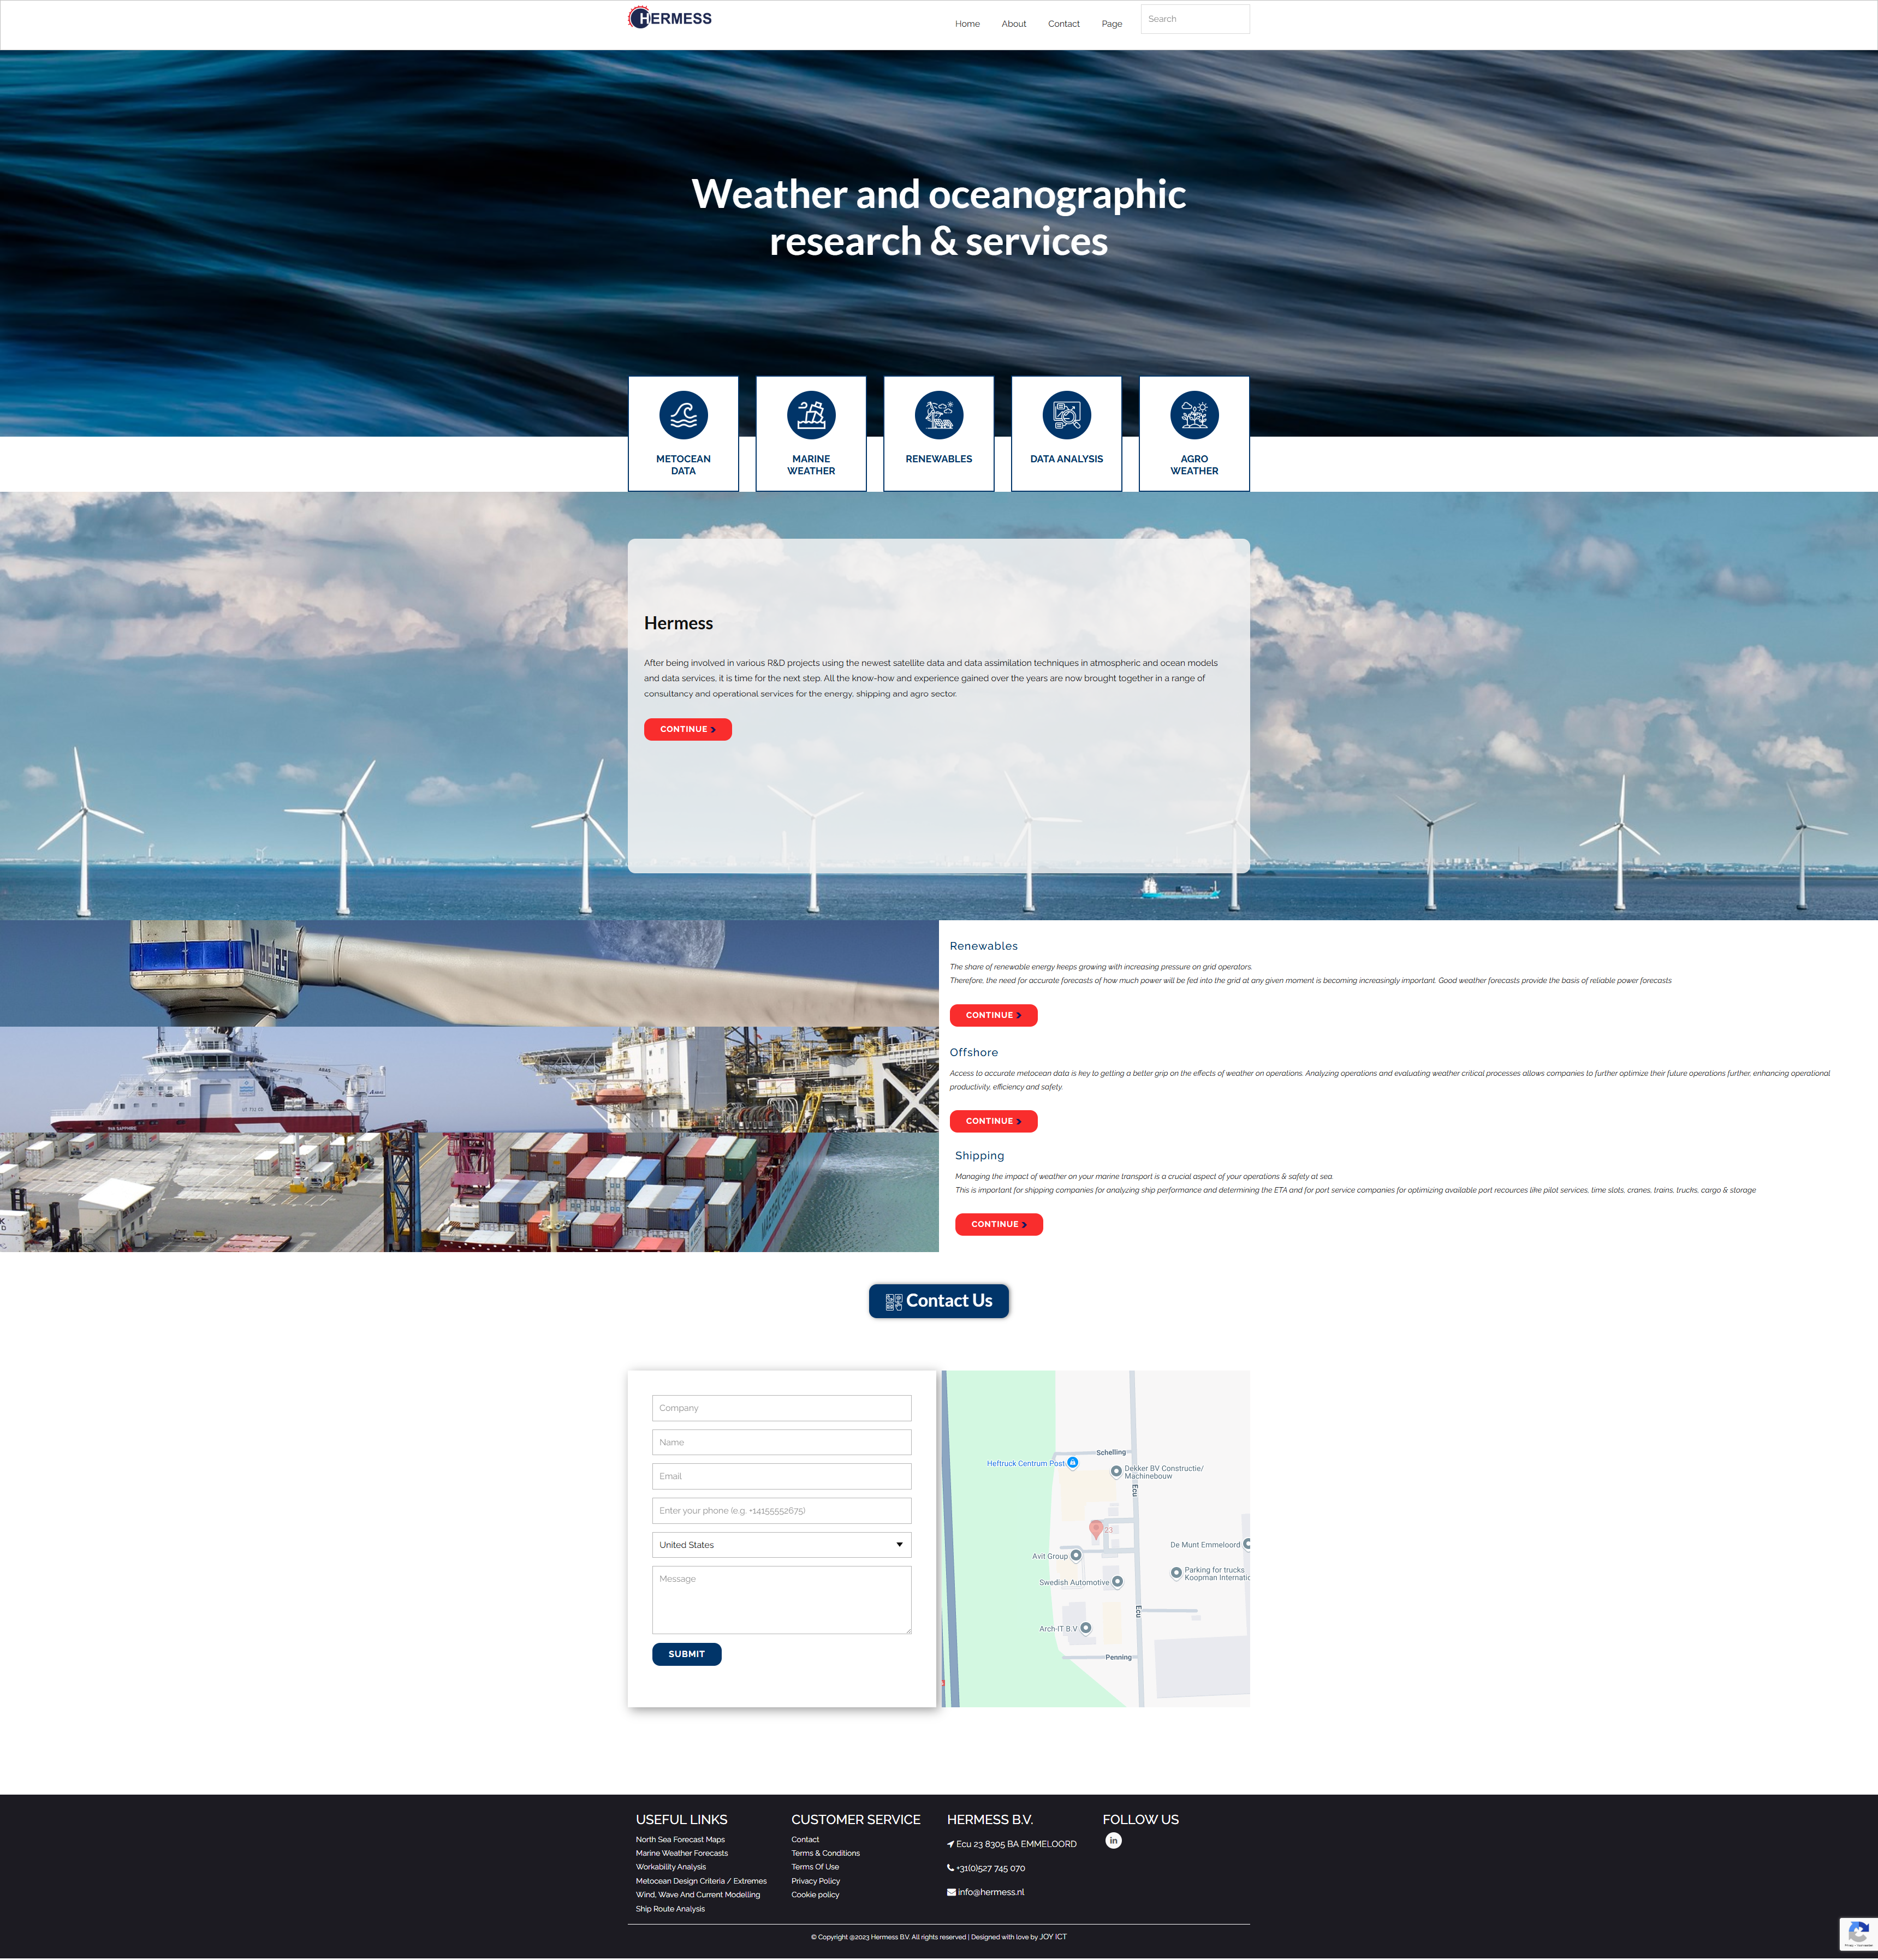
Task: Click the QR icon on the Contact Us button
Action: [x=893, y=1300]
